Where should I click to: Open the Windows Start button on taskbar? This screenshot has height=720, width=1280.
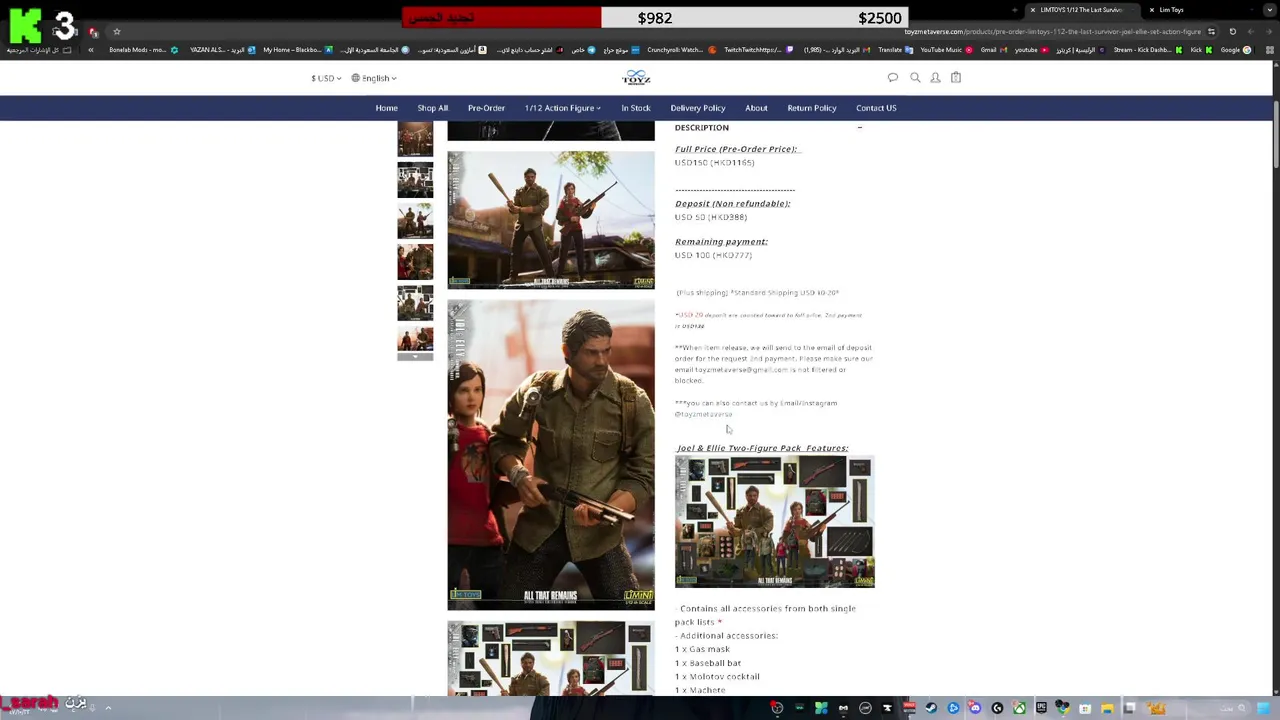click(x=1264, y=708)
